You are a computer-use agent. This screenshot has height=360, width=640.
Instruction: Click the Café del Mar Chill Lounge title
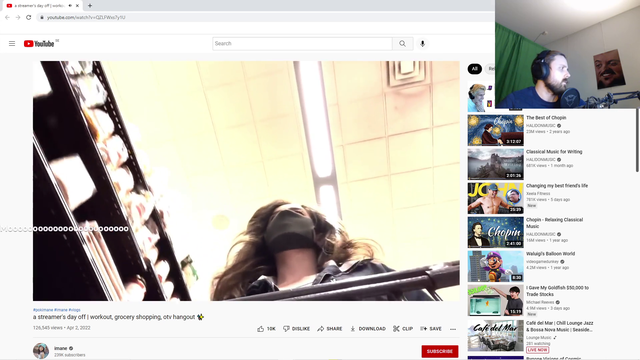tap(559, 326)
